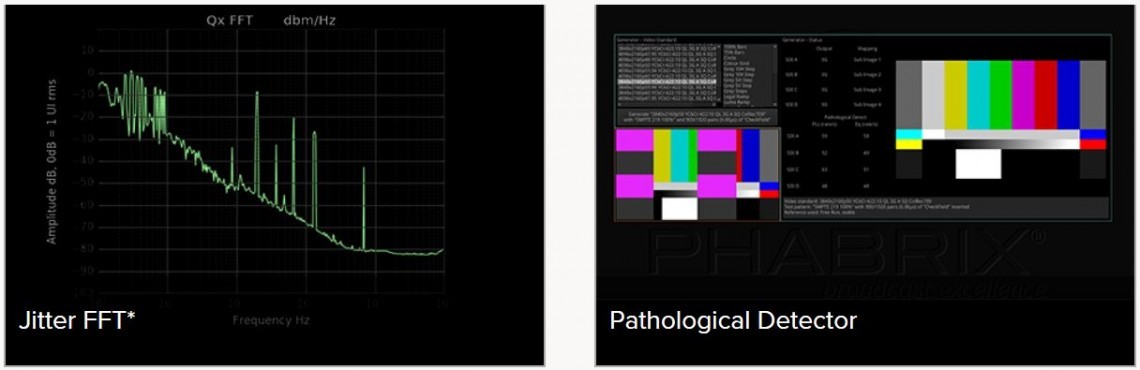Select Legal Ramp in the pattern list
The height and width of the screenshot is (370, 1140).
point(735,97)
